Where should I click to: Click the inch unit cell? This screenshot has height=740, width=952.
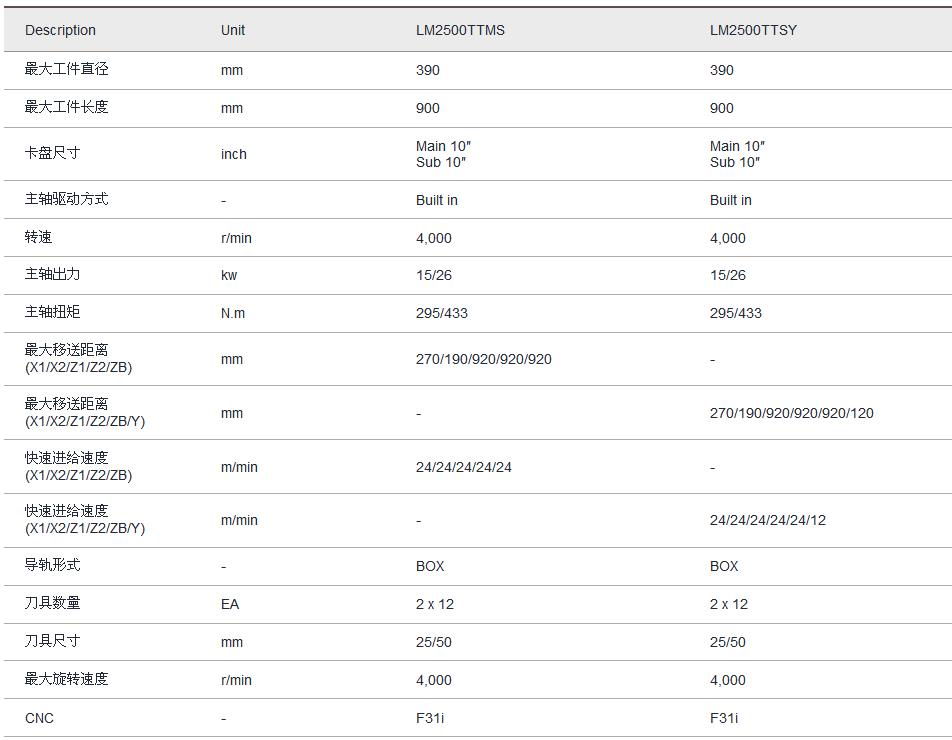pos(233,154)
